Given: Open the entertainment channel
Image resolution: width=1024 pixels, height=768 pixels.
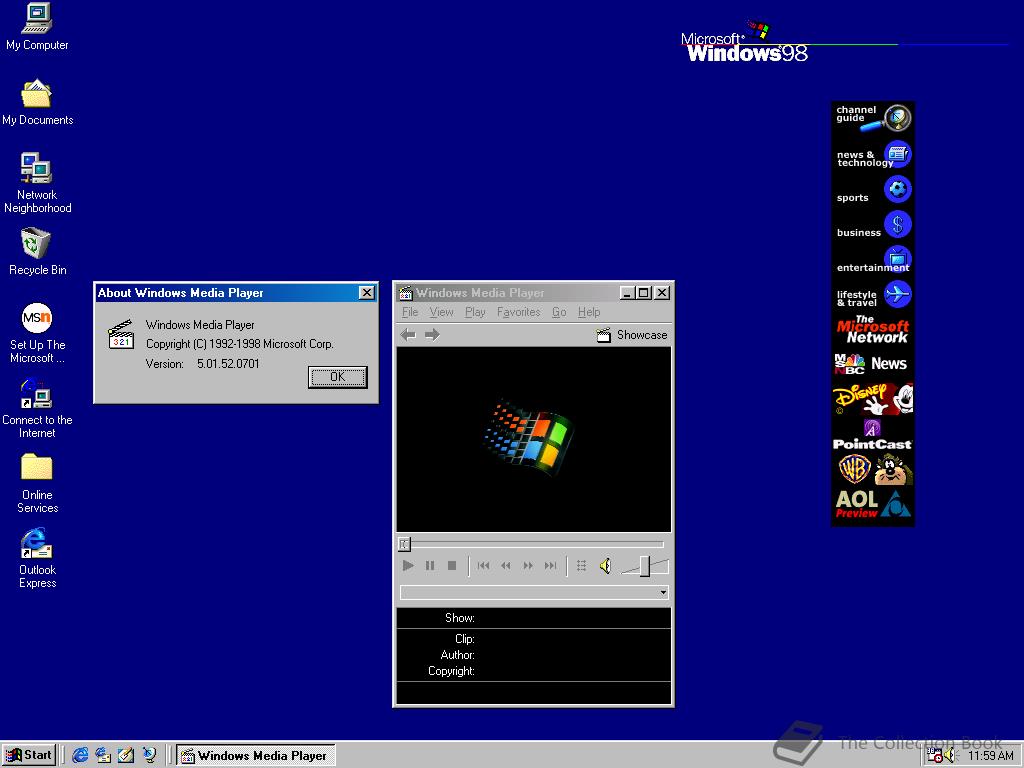Looking at the screenshot, I should click(x=872, y=261).
